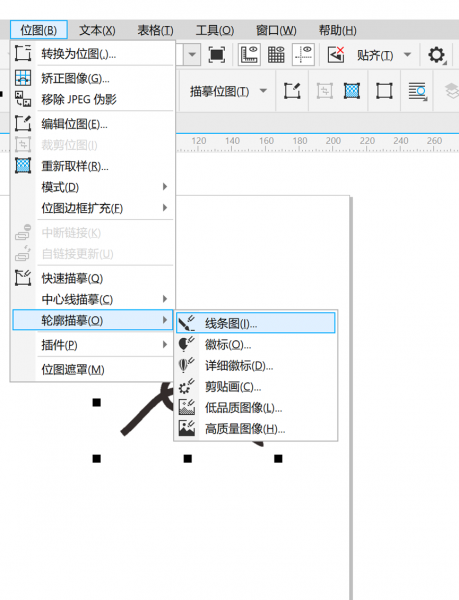
Task: Click the 低品质图像 picture icon
Action: tap(186, 407)
